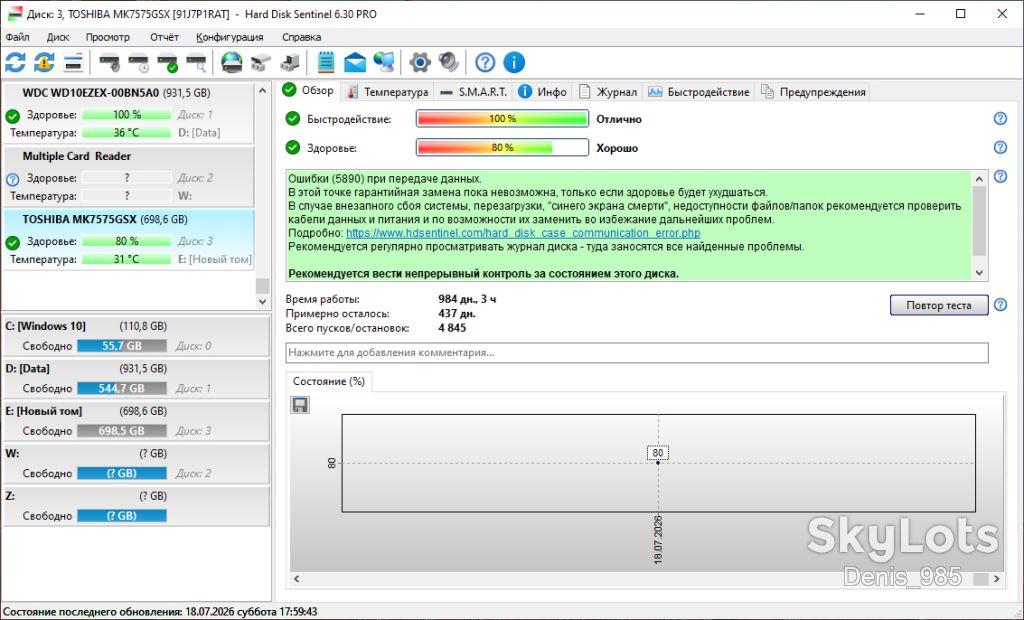Viewport: 1024px width, 620px height.
Task: Click the status text box scroll down arrow
Action: click(x=979, y=273)
